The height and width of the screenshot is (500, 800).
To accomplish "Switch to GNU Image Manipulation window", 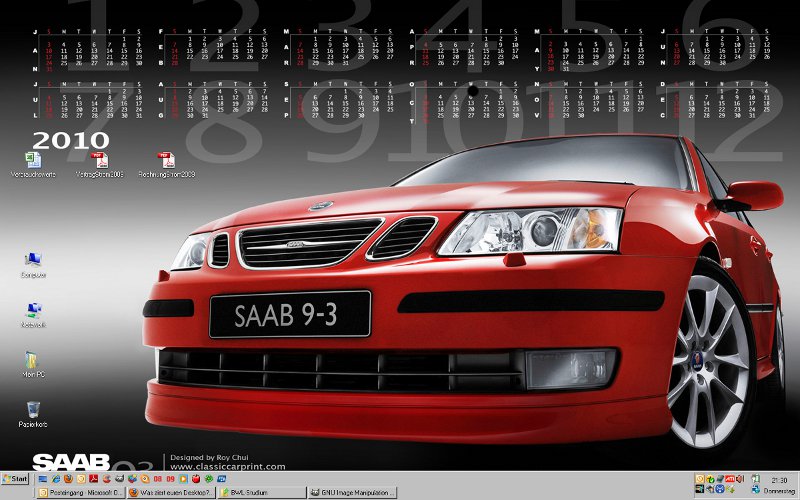I will point(352,493).
